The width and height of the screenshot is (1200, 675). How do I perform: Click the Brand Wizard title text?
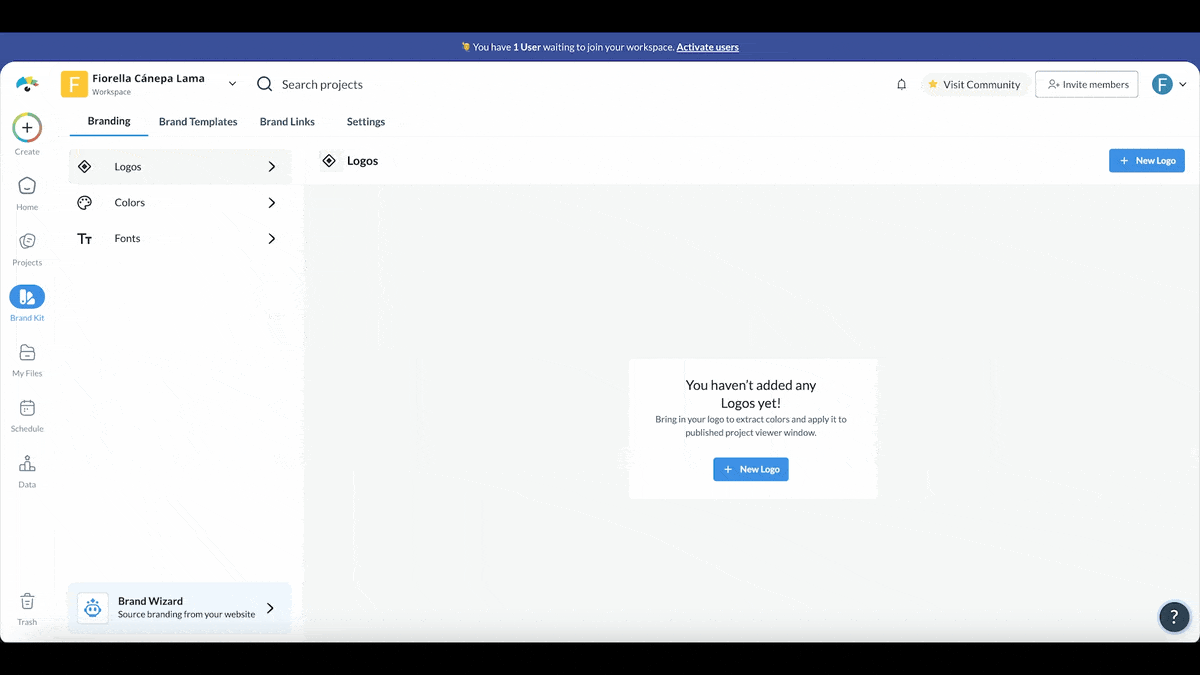pos(150,601)
